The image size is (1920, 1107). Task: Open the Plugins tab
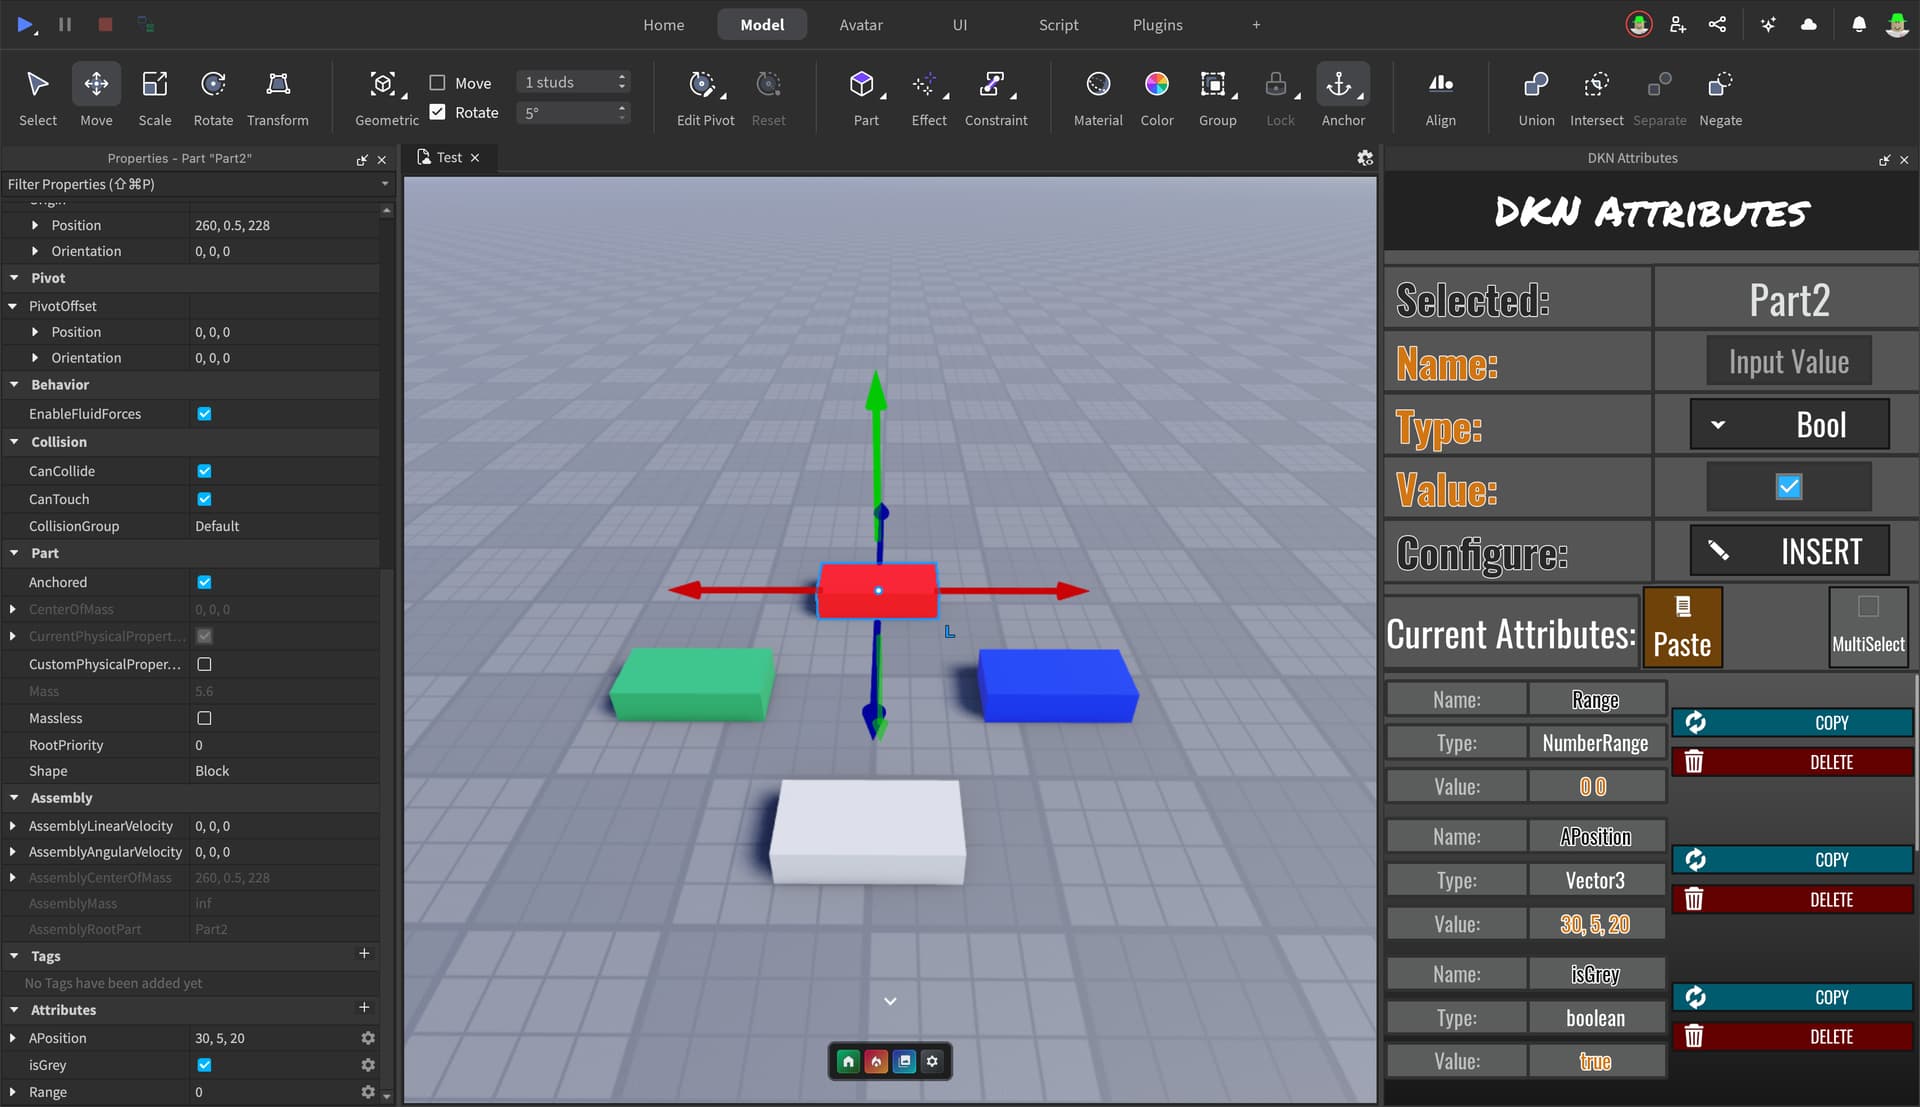[1157, 24]
